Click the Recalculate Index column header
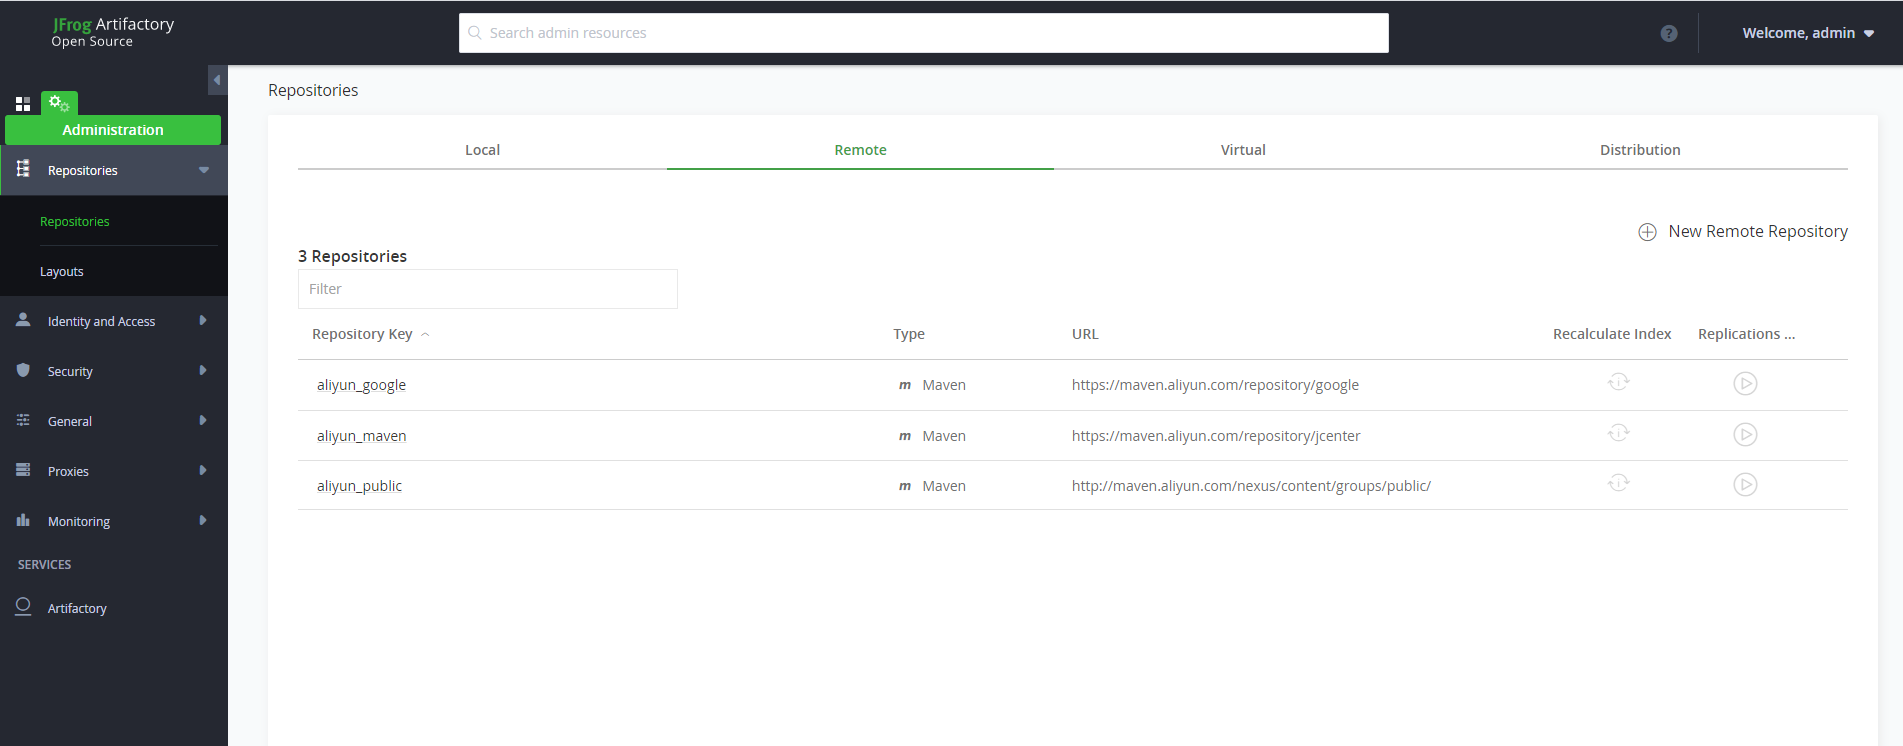Screen dimensions: 1903x746 coord(1612,334)
